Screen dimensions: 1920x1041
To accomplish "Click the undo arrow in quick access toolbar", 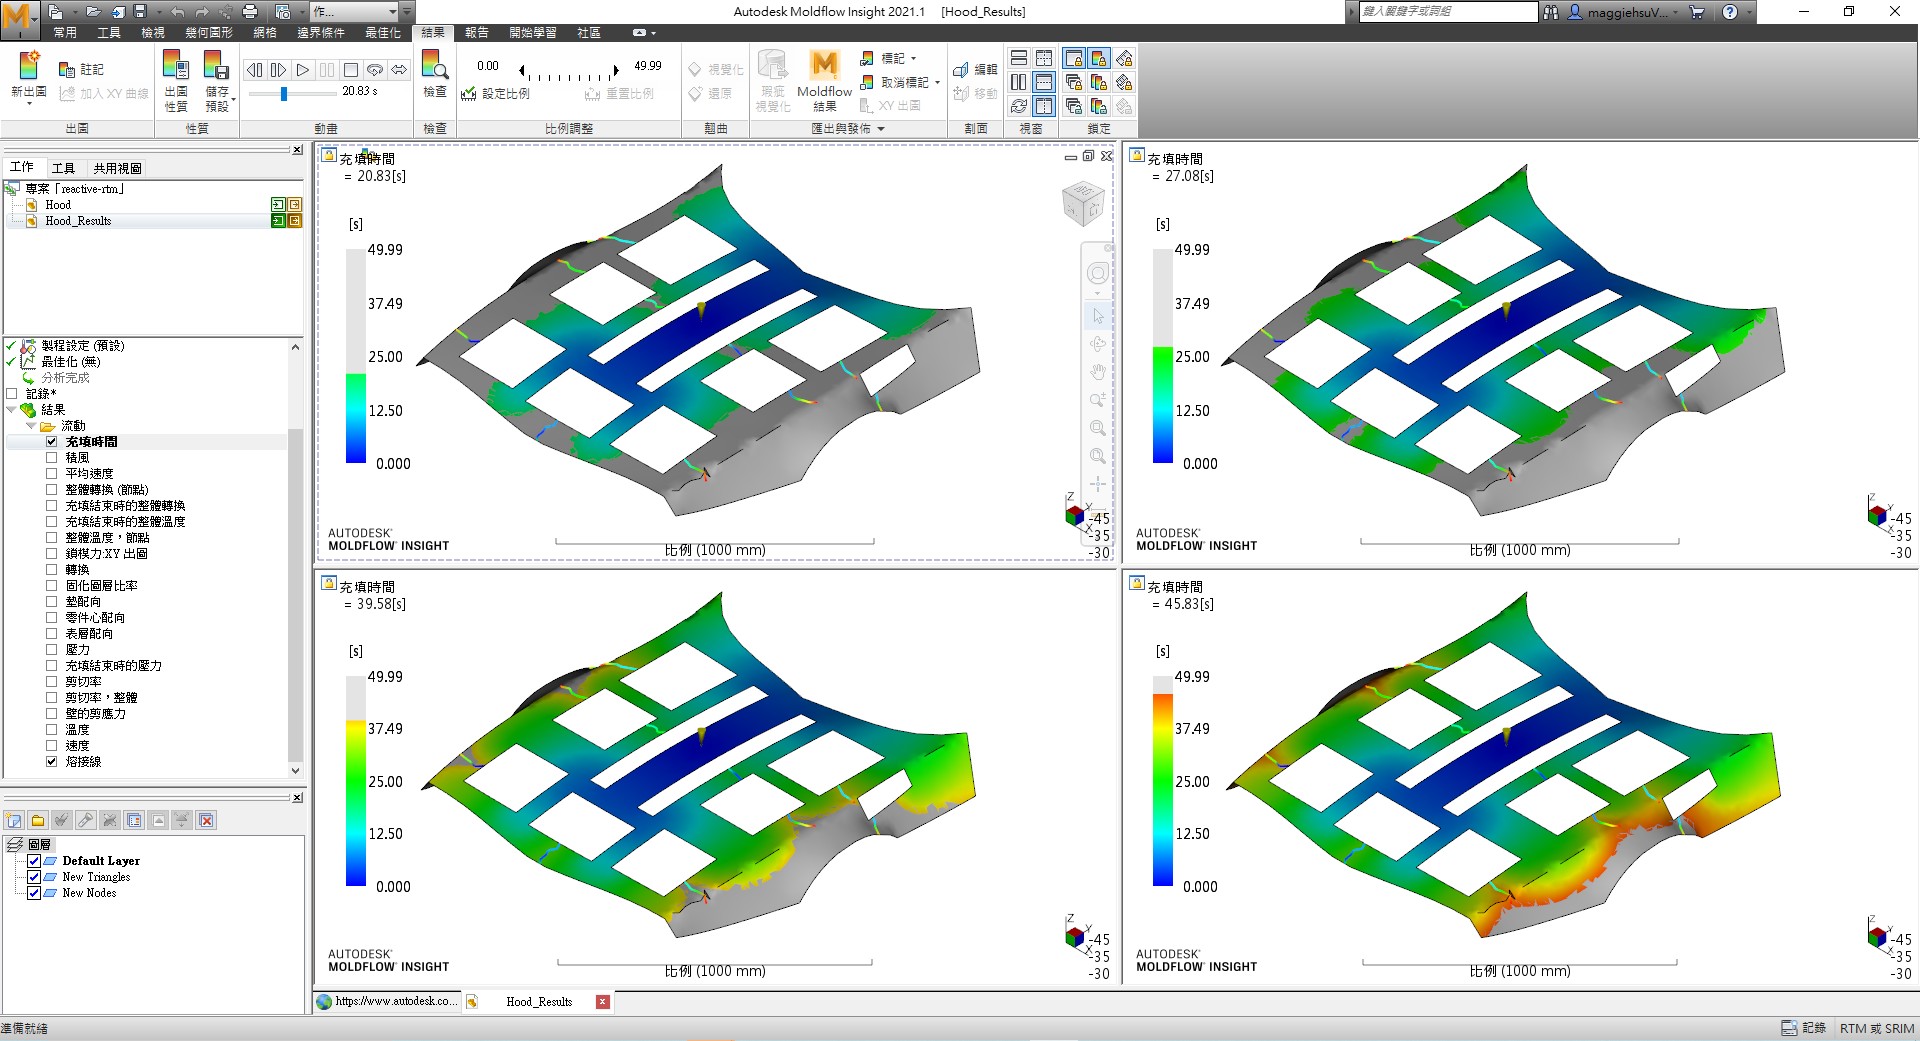I will pos(178,12).
